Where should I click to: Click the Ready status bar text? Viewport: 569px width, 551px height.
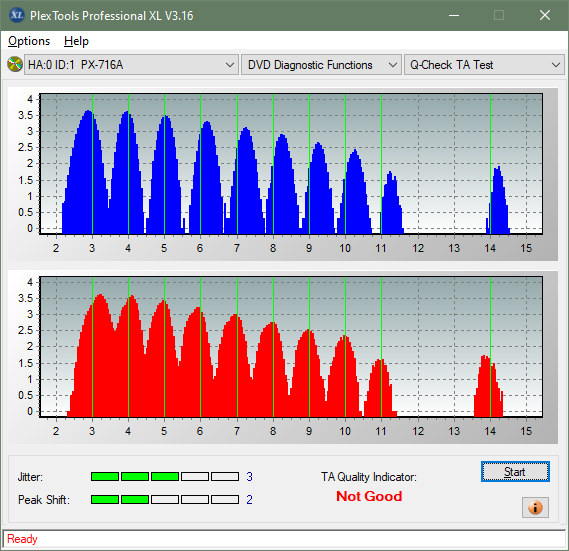pos(22,539)
